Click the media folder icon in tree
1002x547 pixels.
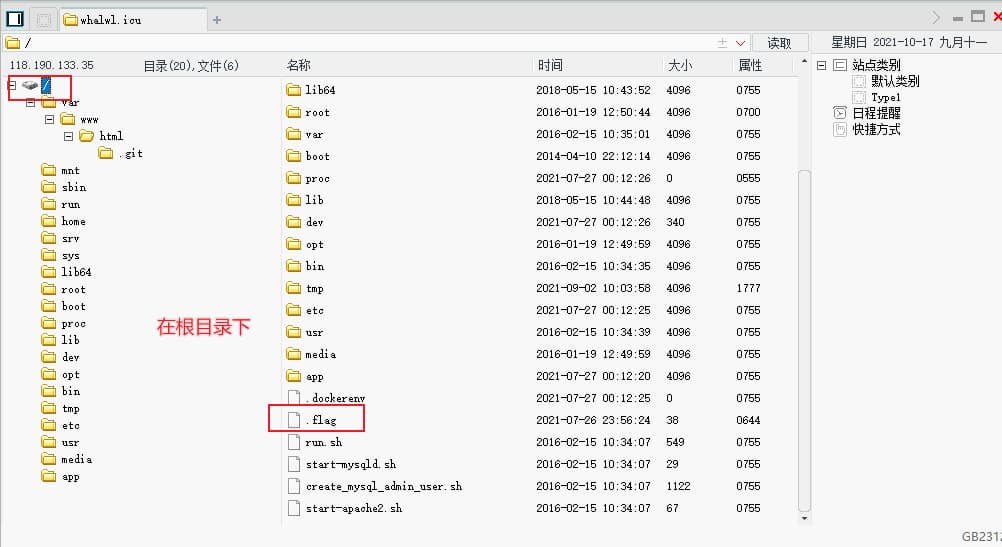pyautogui.click(x=49, y=459)
